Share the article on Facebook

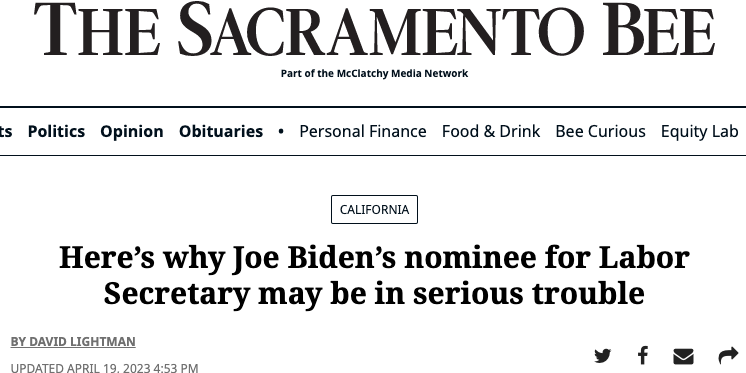pos(643,355)
